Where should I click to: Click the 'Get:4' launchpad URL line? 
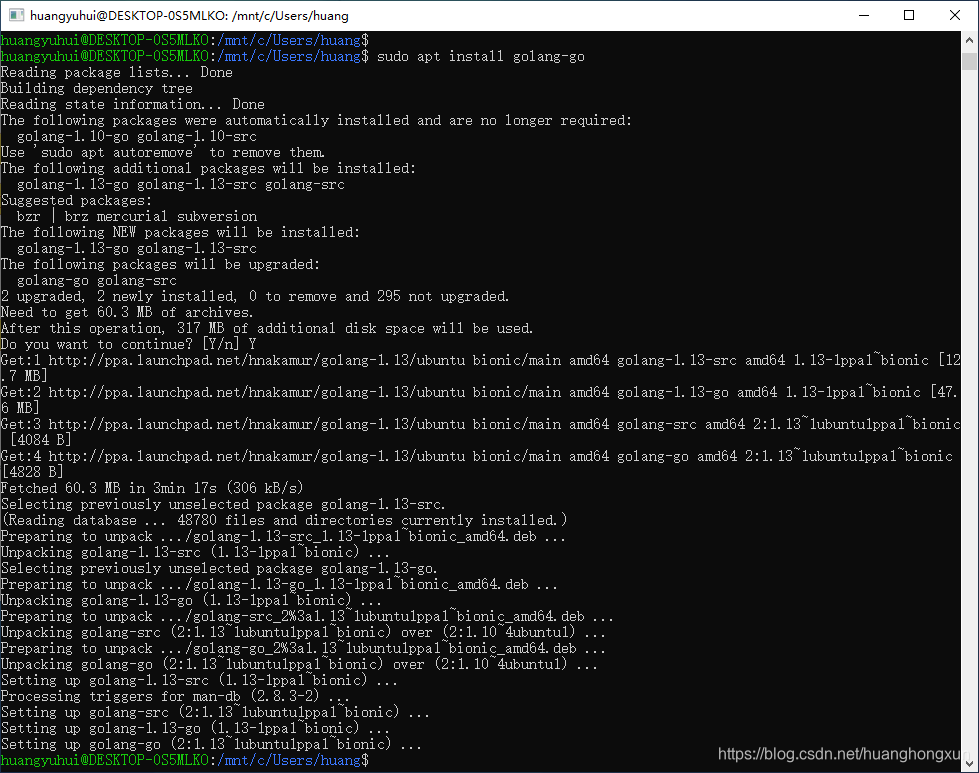tap(477, 464)
